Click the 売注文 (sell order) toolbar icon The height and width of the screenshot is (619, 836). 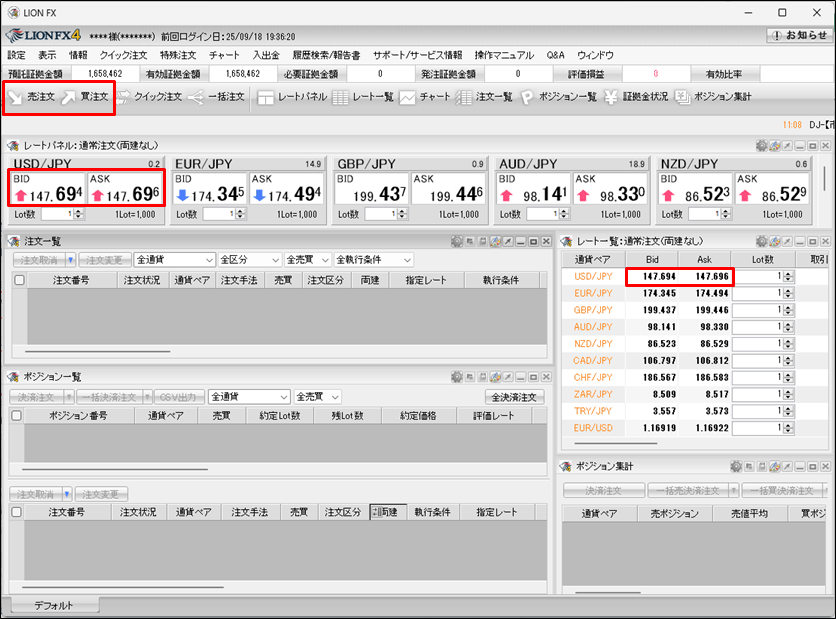tap(30, 97)
